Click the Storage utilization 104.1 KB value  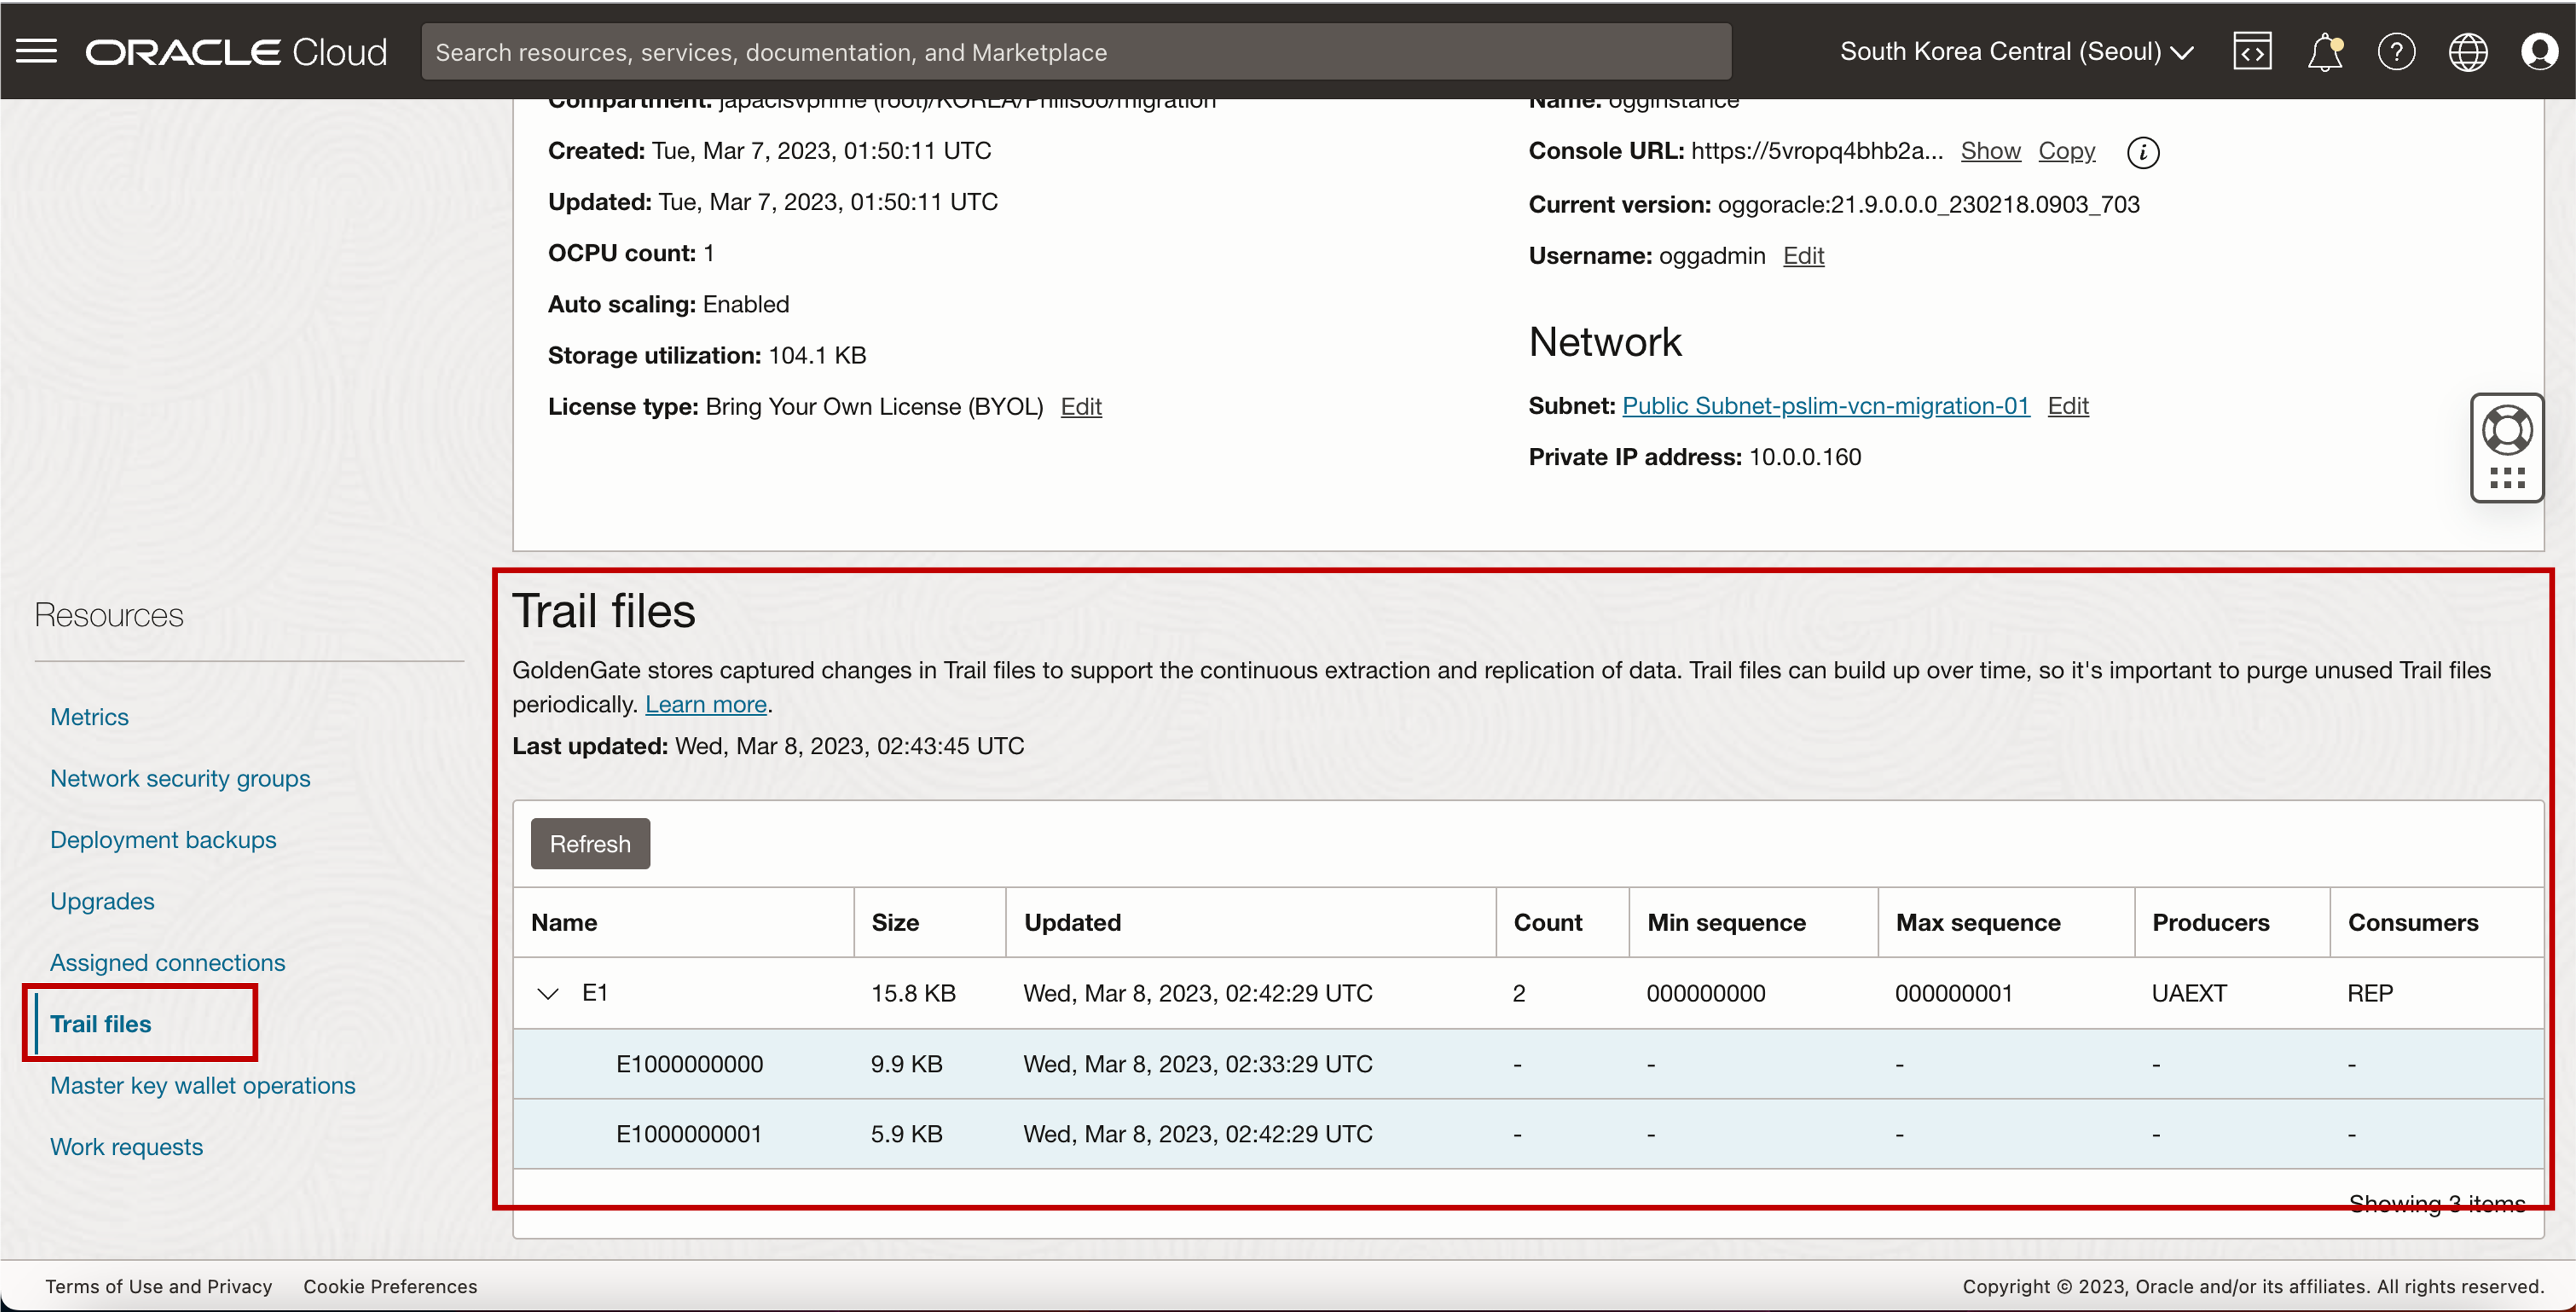pos(817,355)
